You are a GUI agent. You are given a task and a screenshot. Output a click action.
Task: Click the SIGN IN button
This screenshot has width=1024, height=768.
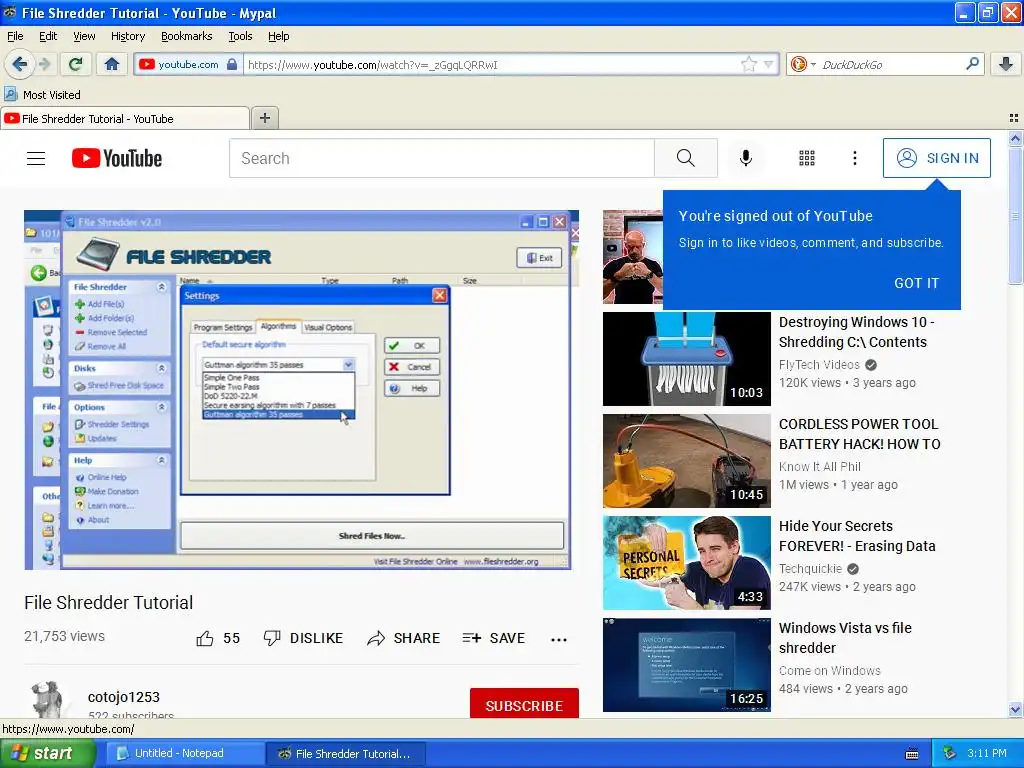point(936,158)
